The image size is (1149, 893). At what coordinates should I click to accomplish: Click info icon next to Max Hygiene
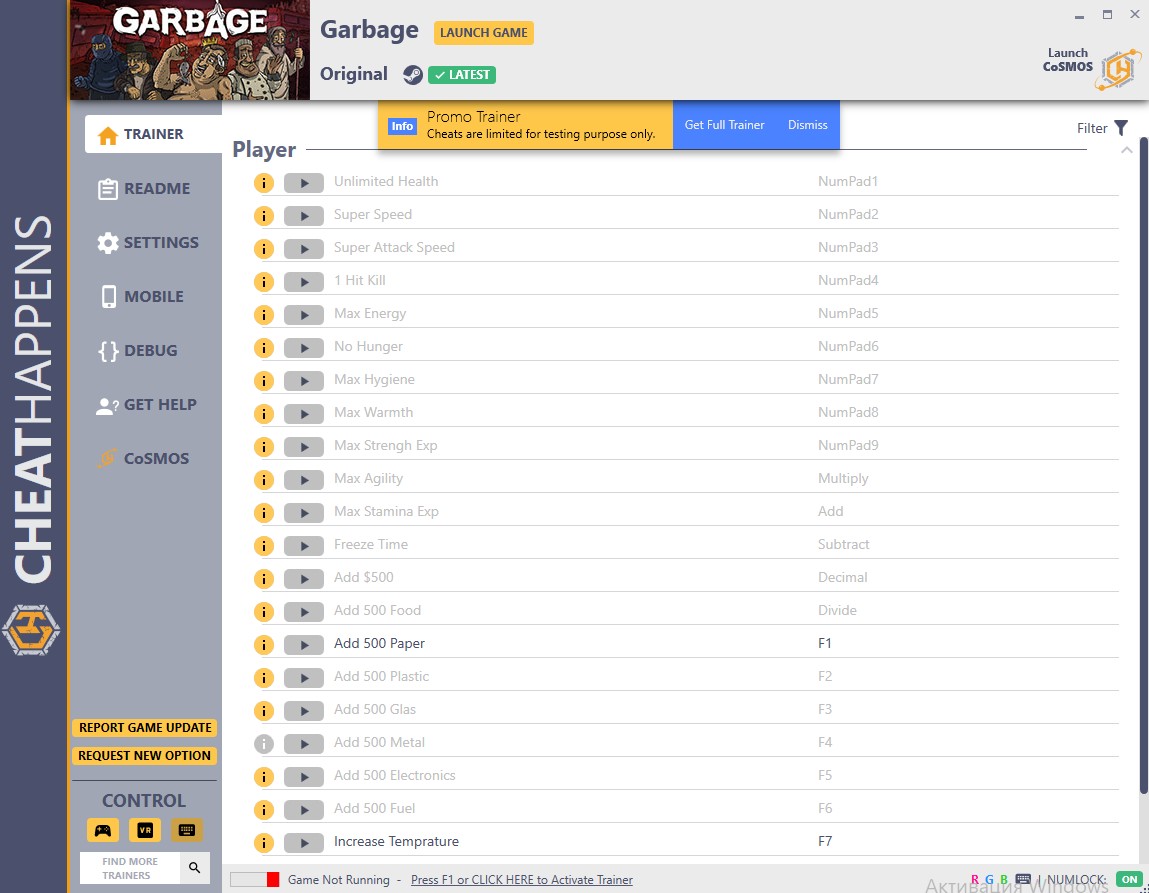[264, 381]
